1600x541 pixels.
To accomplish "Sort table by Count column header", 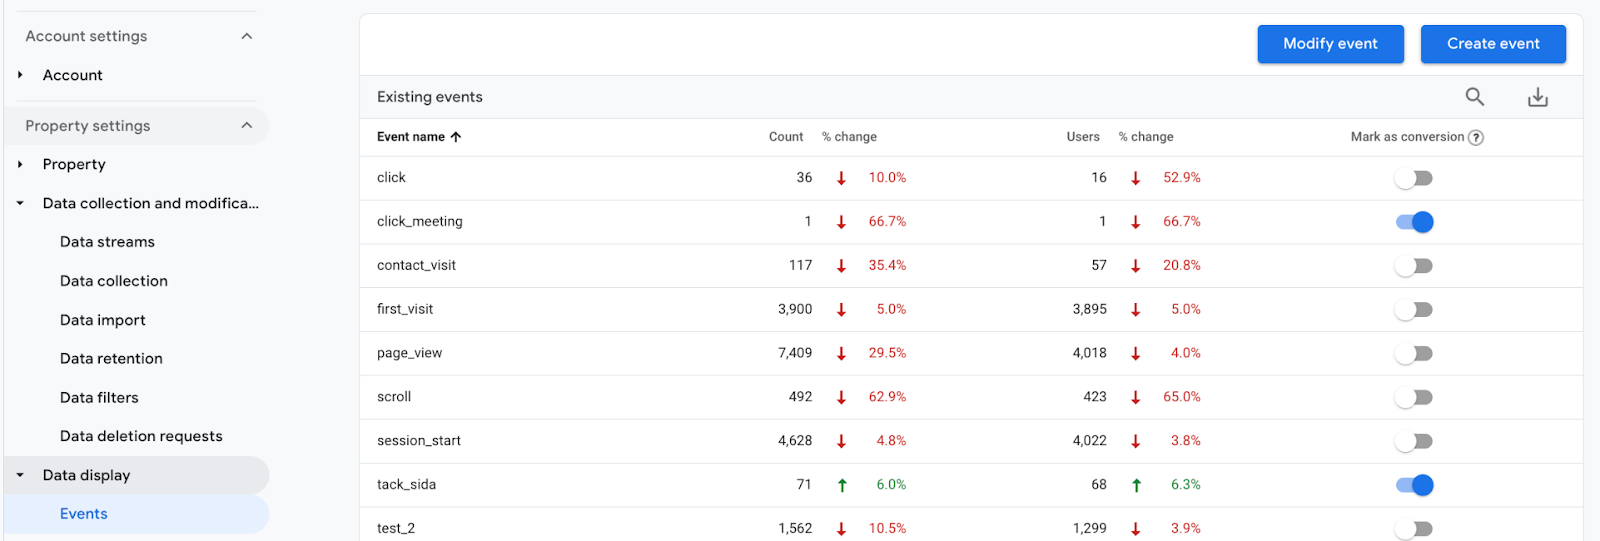I will tap(785, 137).
